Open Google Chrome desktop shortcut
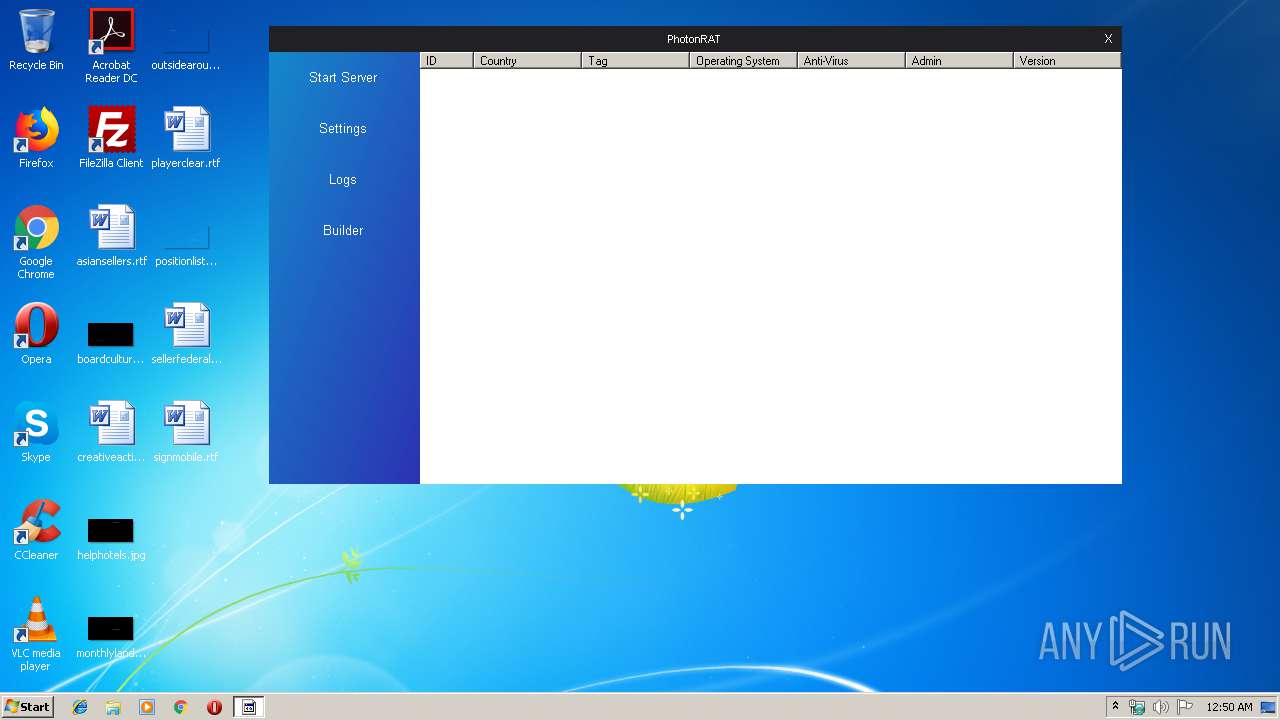The image size is (1280, 720). 36,242
